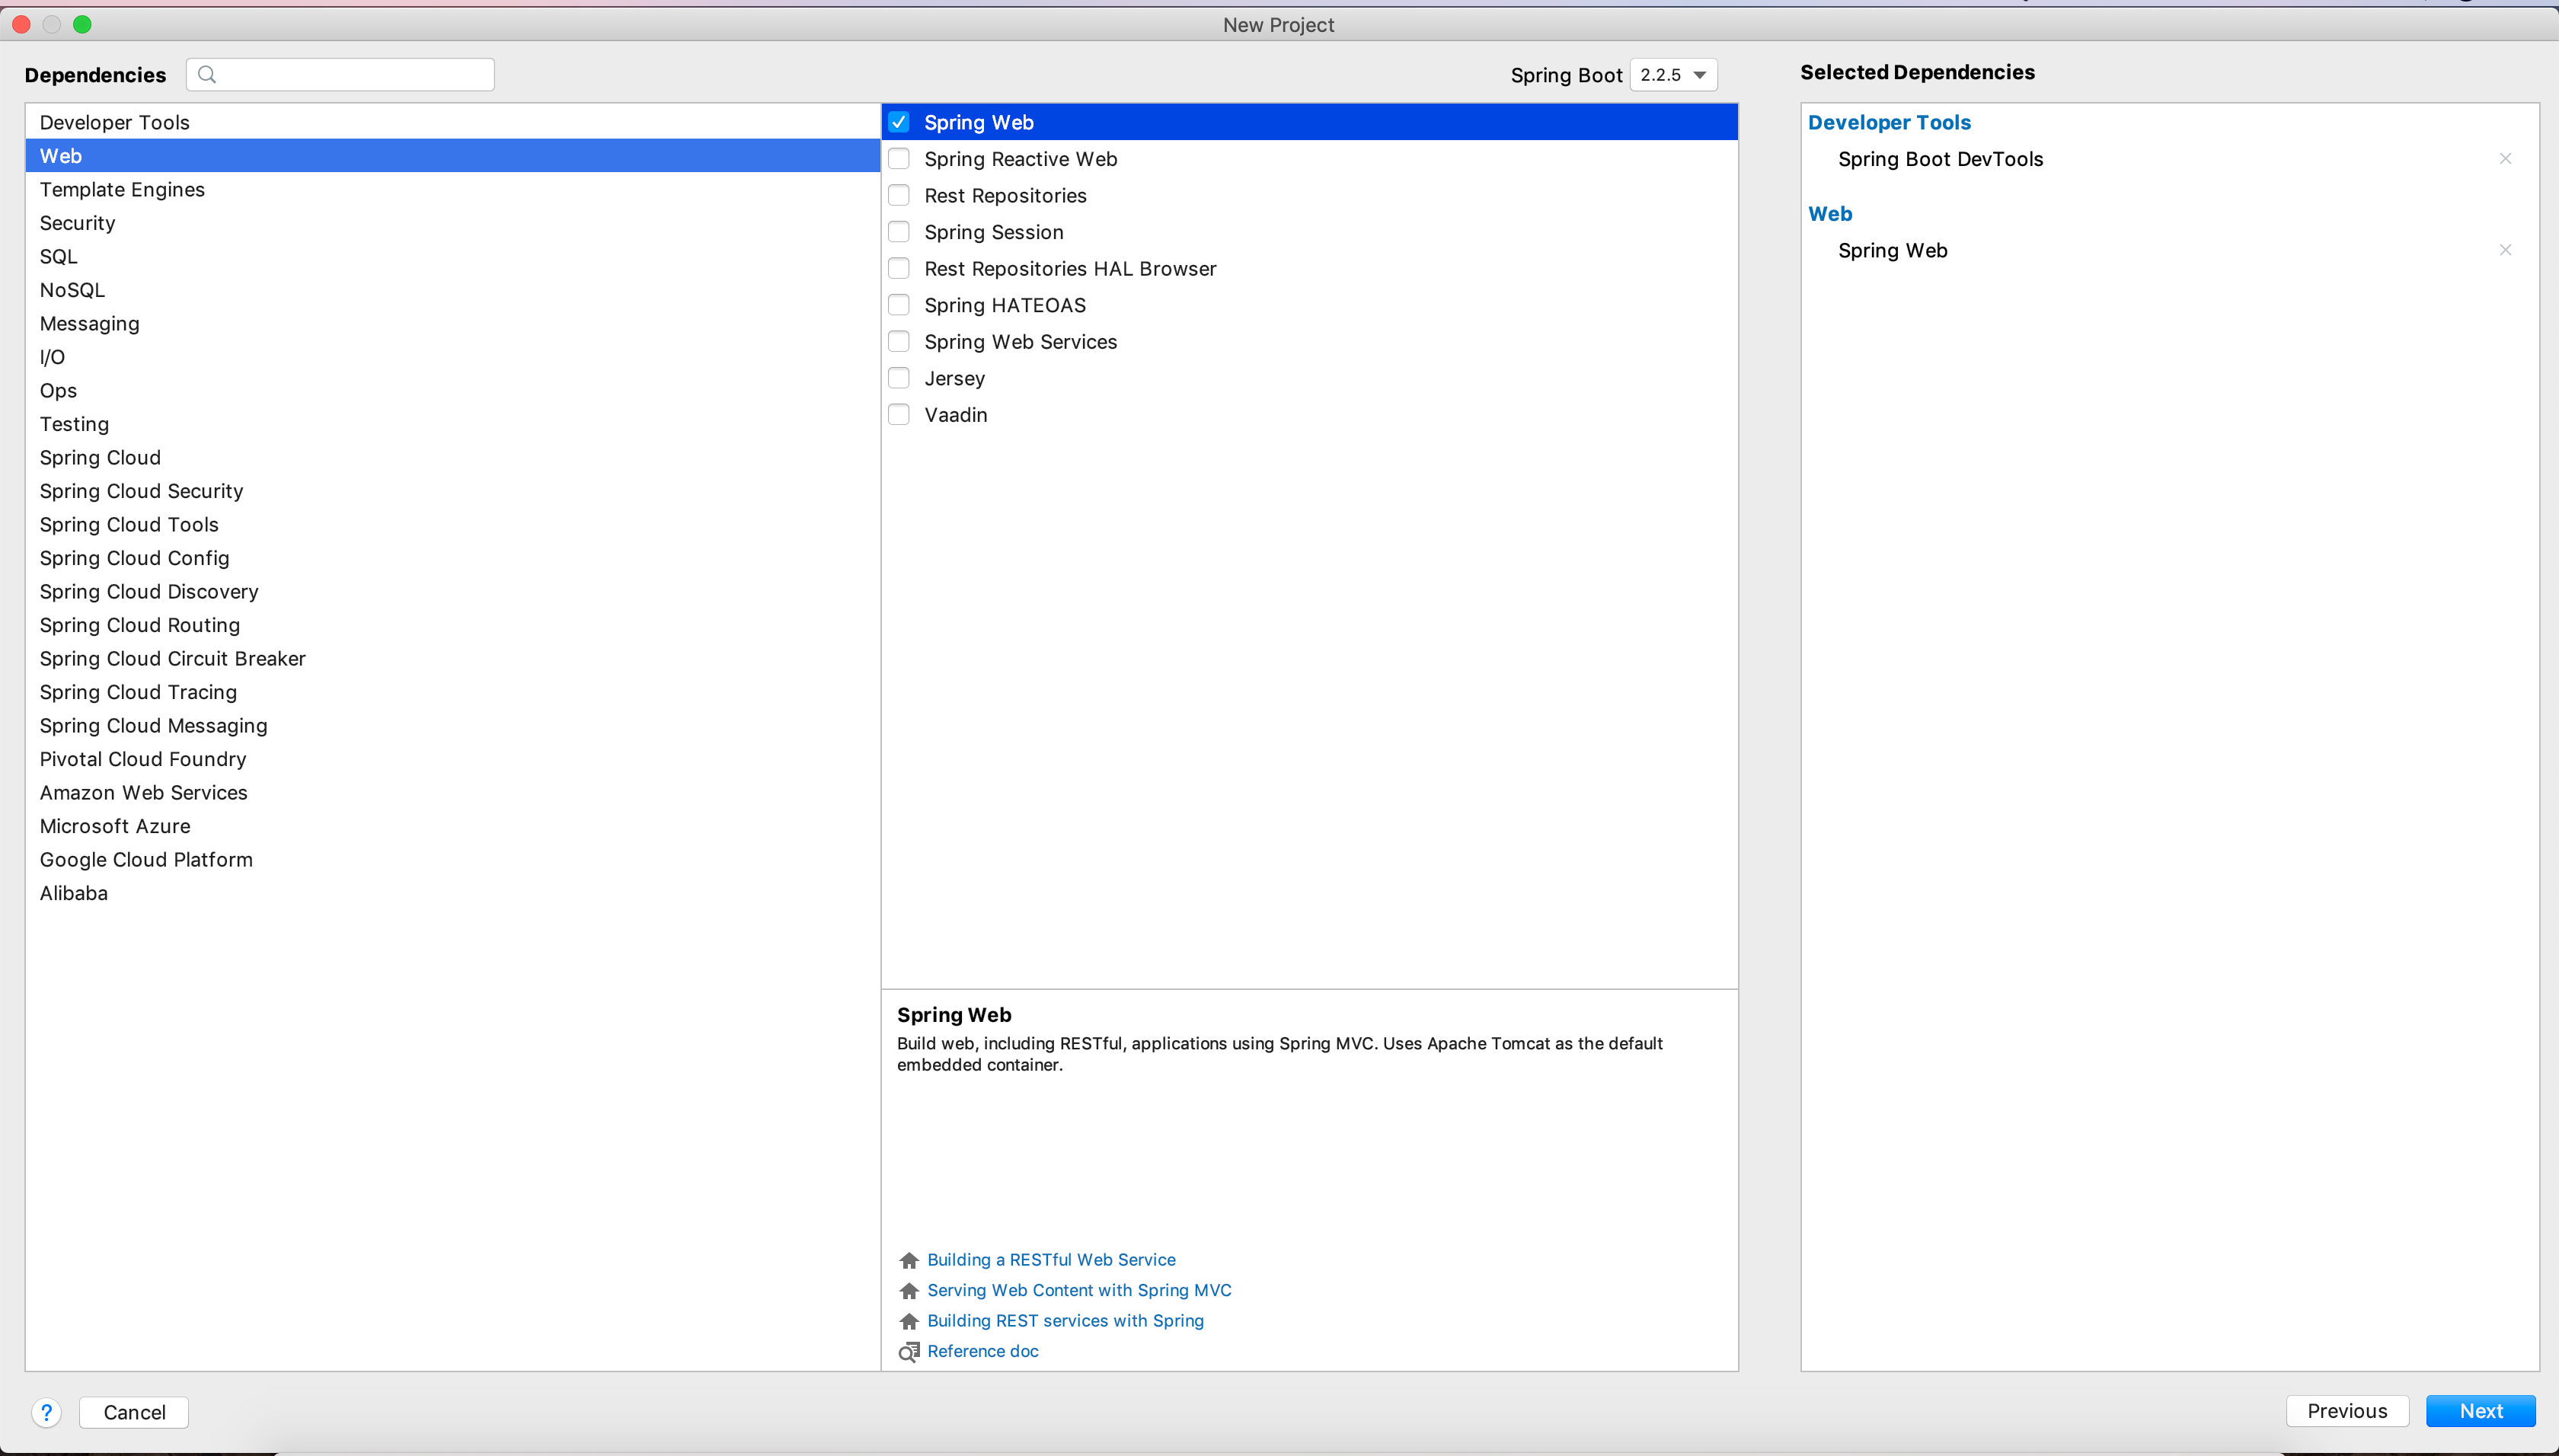Open Building REST services with Spring link
The height and width of the screenshot is (1456, 2559).
click(x=1065, y=1321)
